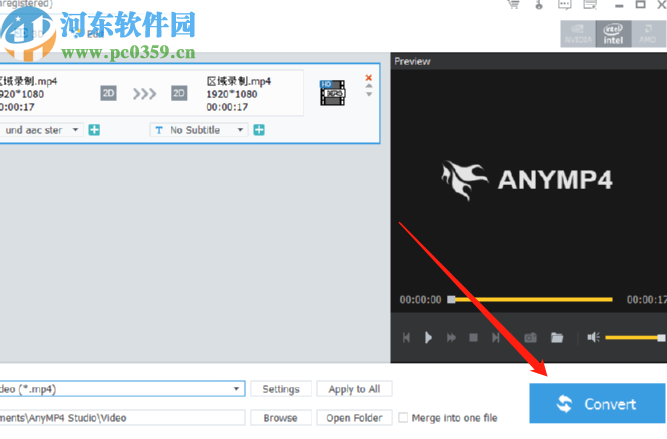Stop the preview playback
The width and height of the screenshot is (667, 439).
tap(473, 338)
